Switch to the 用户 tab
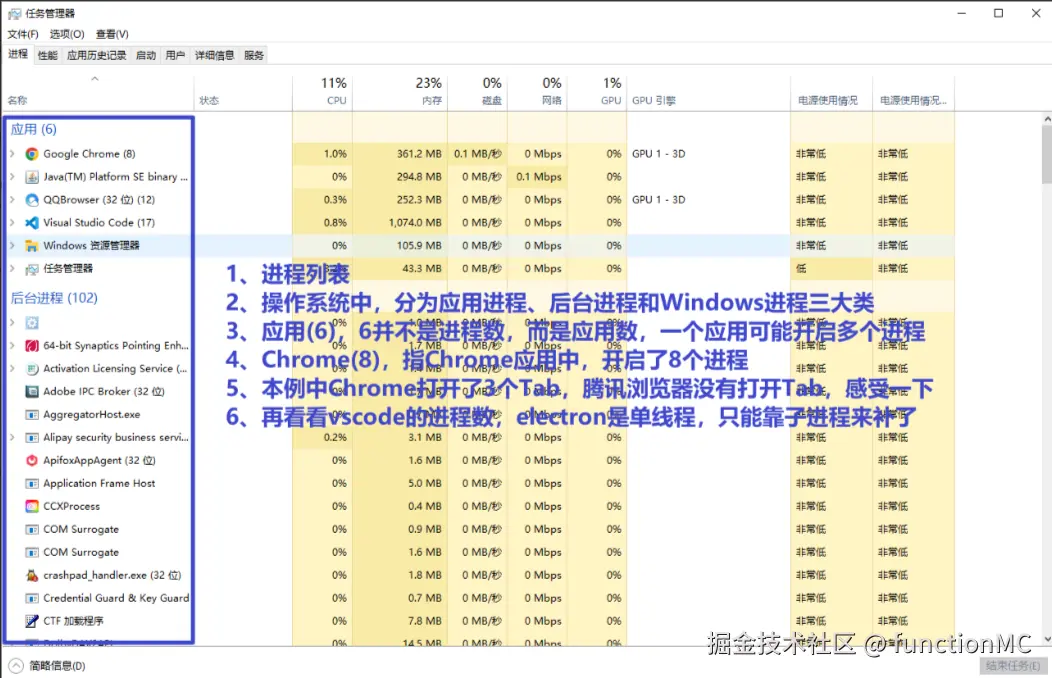This screenshot has width=1052, height=678. pos(175,56)
